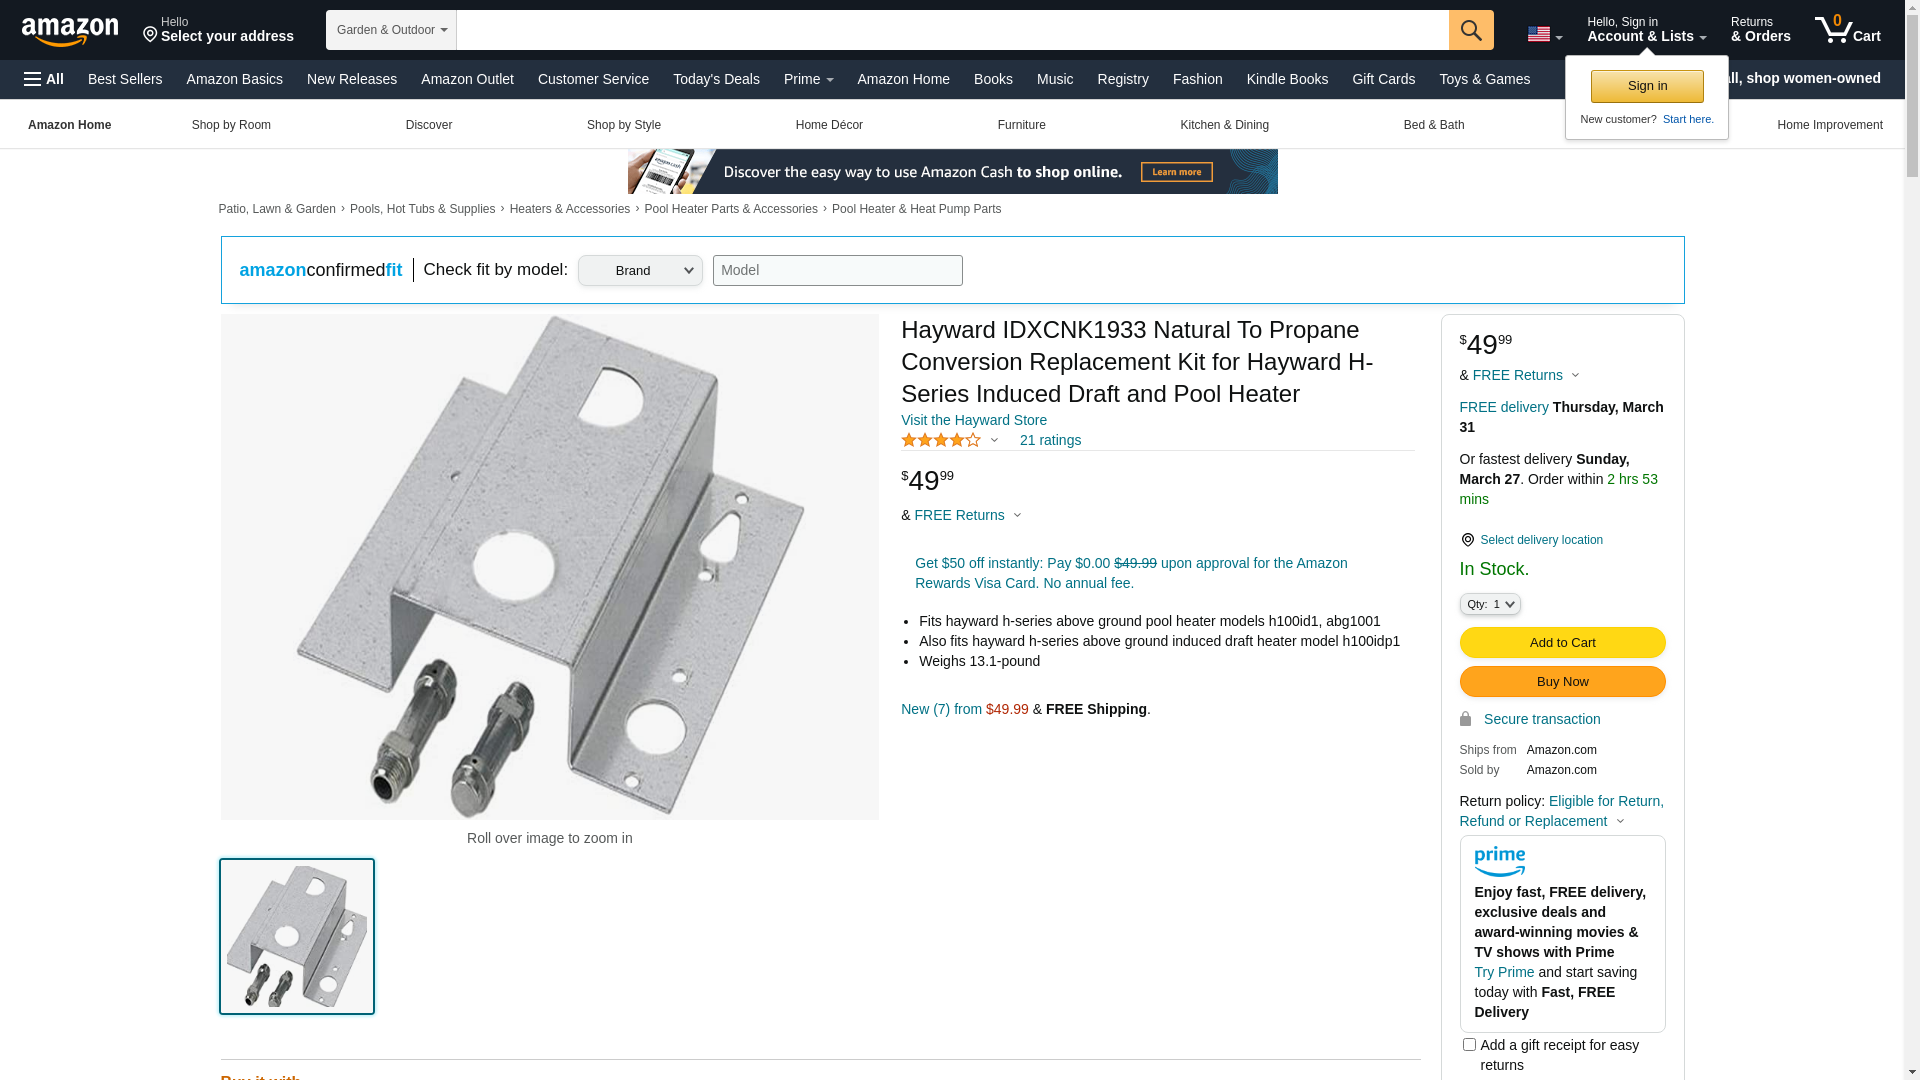Open the shopping cart icon
Screen dimensions: 1920x1080
coord(1847,29)
